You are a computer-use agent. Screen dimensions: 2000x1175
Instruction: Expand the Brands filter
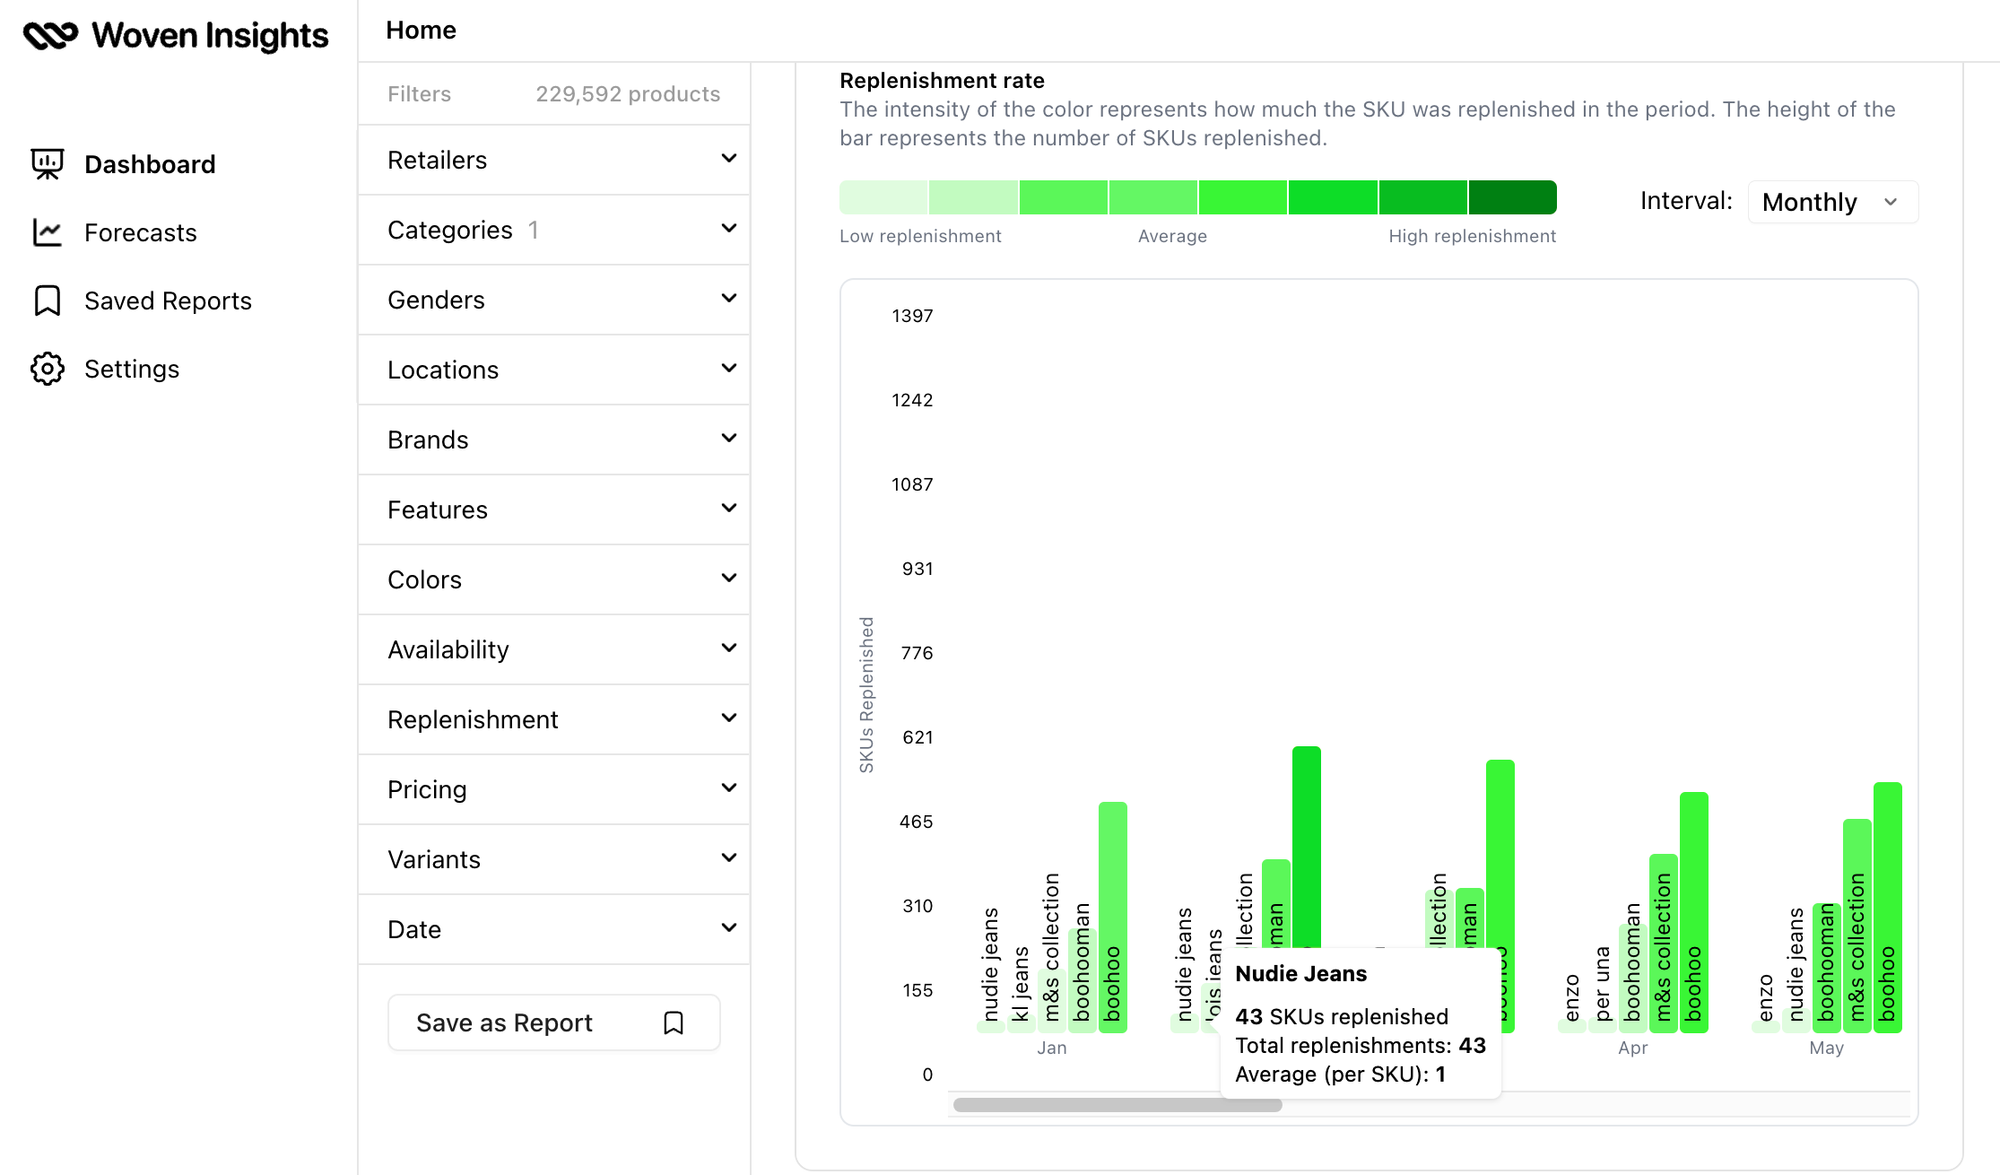tap(554, 440)
